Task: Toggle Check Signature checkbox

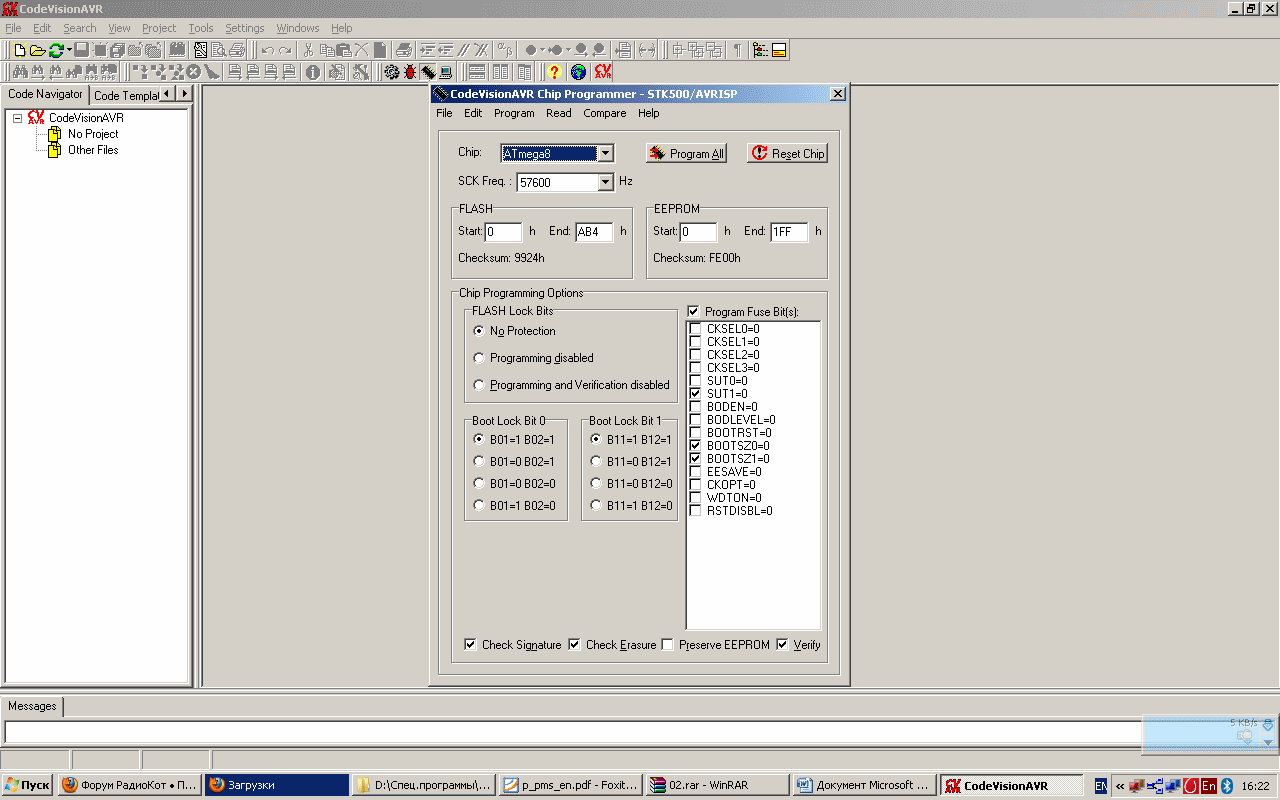Action: [470, 645]
